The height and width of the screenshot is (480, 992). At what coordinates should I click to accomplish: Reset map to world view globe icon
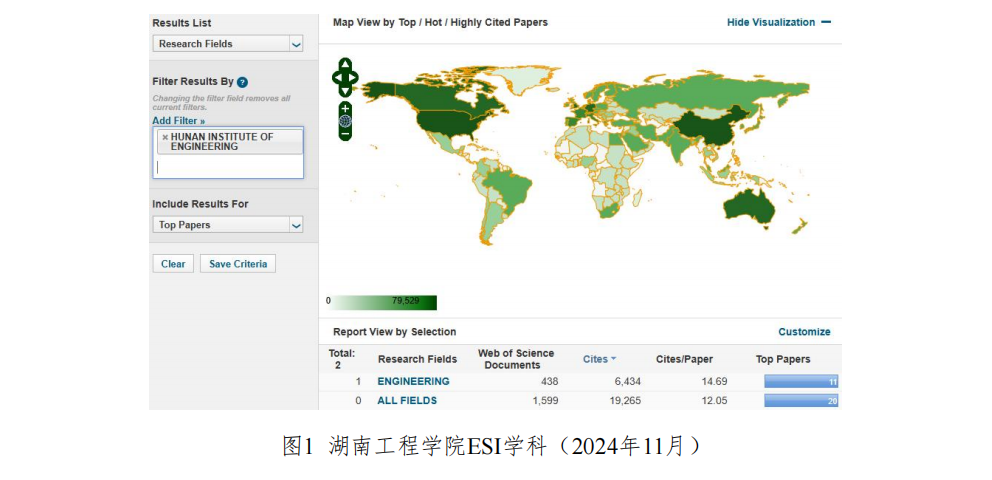(345, 120)
